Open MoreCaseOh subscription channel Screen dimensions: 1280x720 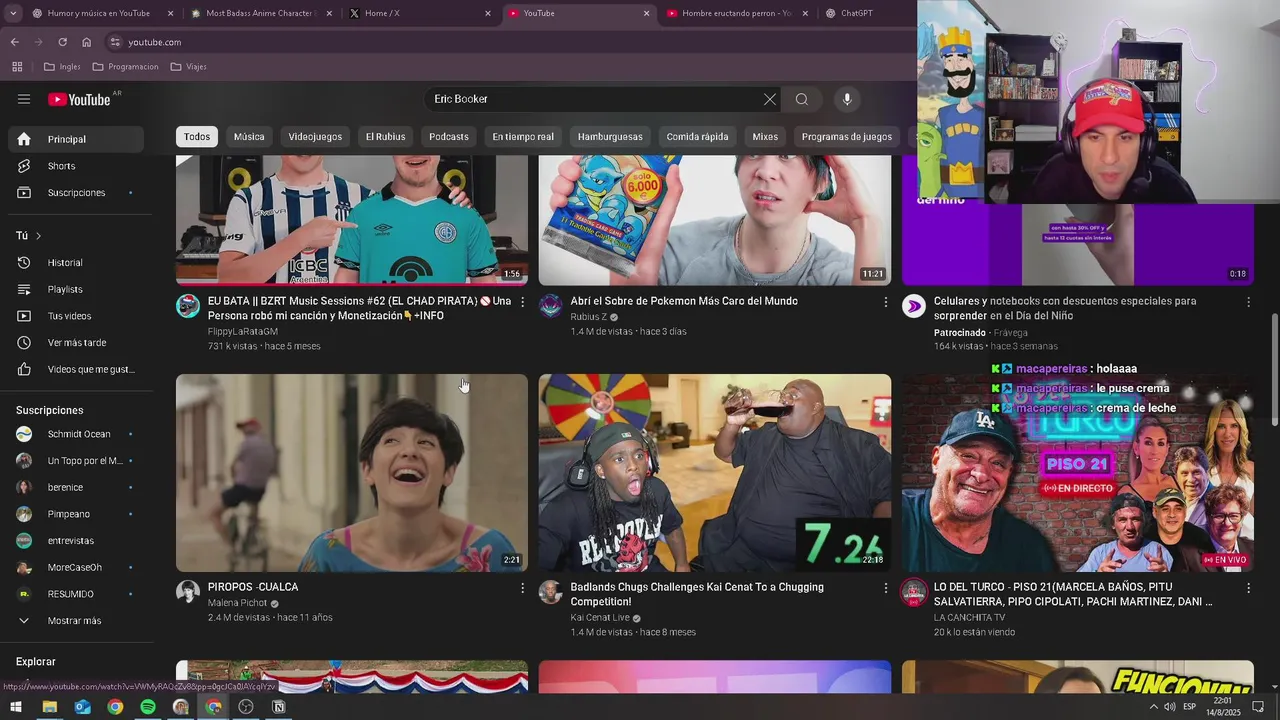(76, 568)
